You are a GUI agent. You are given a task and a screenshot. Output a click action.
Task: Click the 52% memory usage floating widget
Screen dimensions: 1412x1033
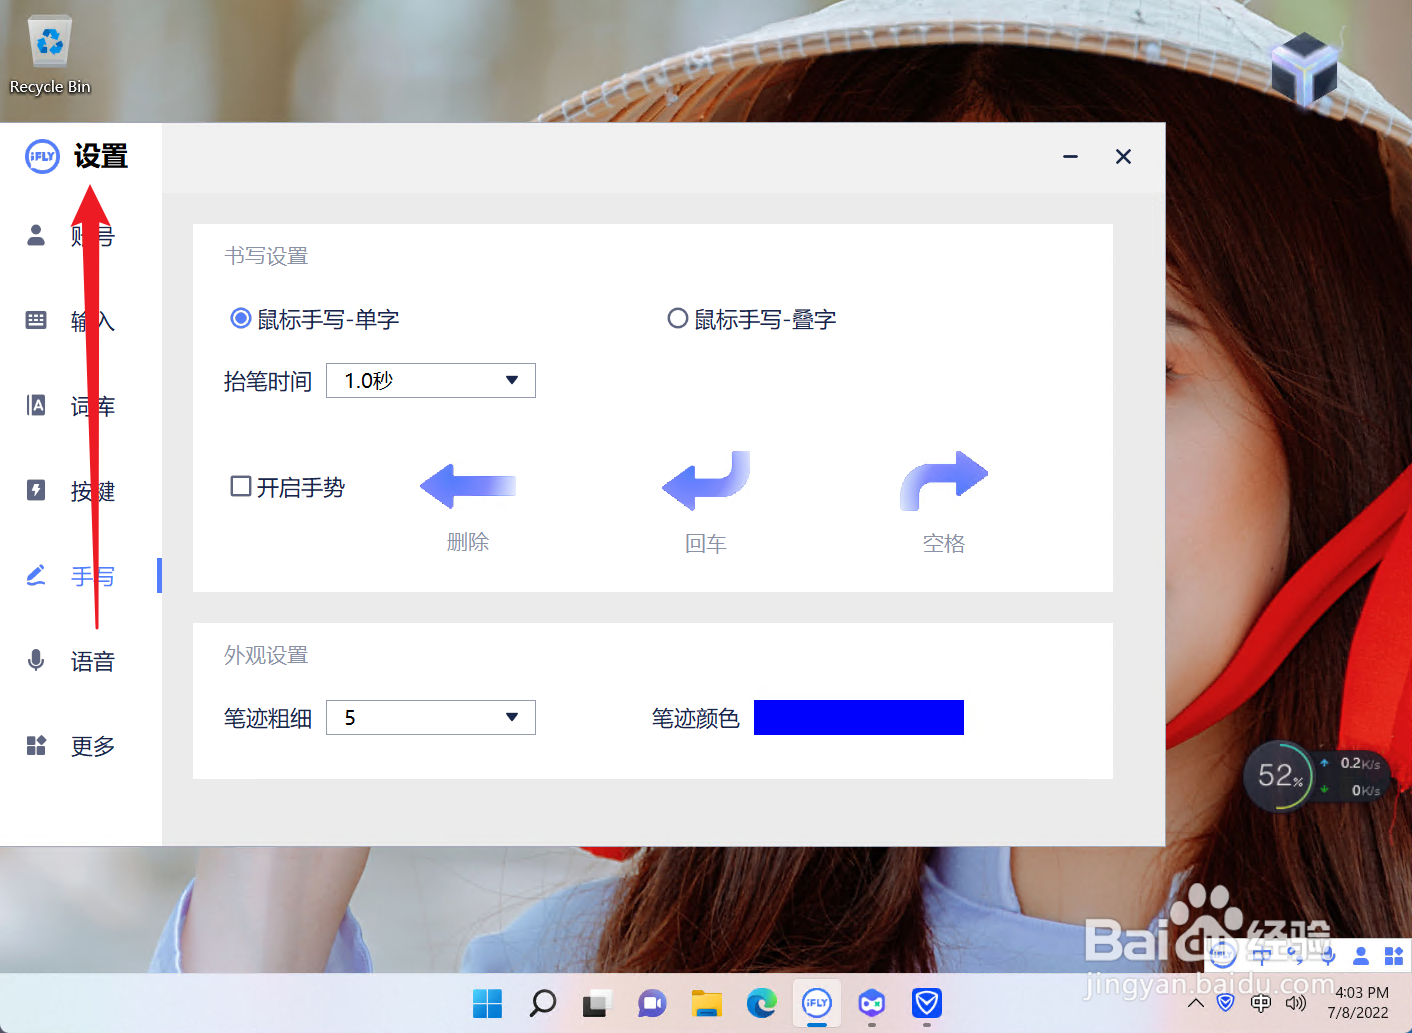tap(1278, 775)
